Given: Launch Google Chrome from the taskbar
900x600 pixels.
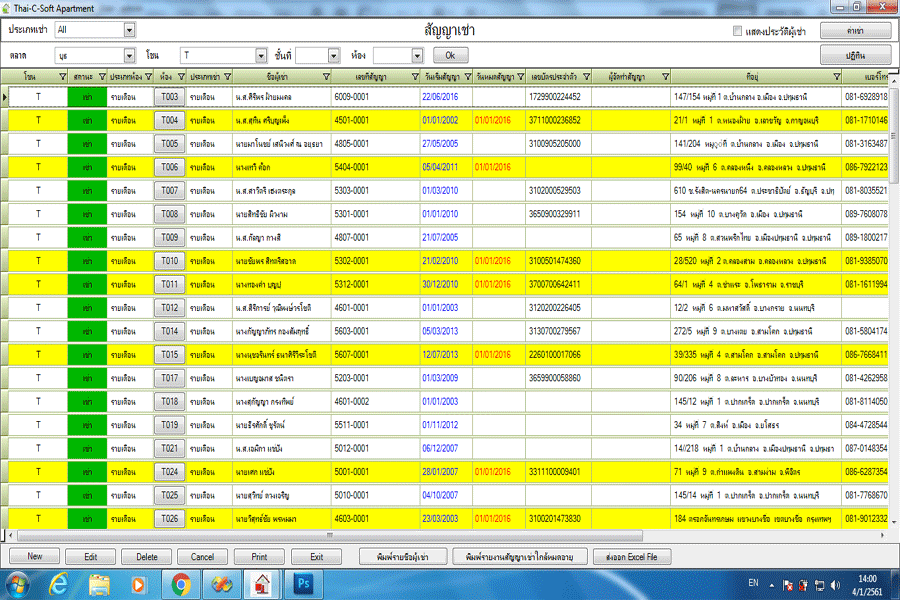Looking at the screenshot, I should pyautogui.click(x=181, y=583).
